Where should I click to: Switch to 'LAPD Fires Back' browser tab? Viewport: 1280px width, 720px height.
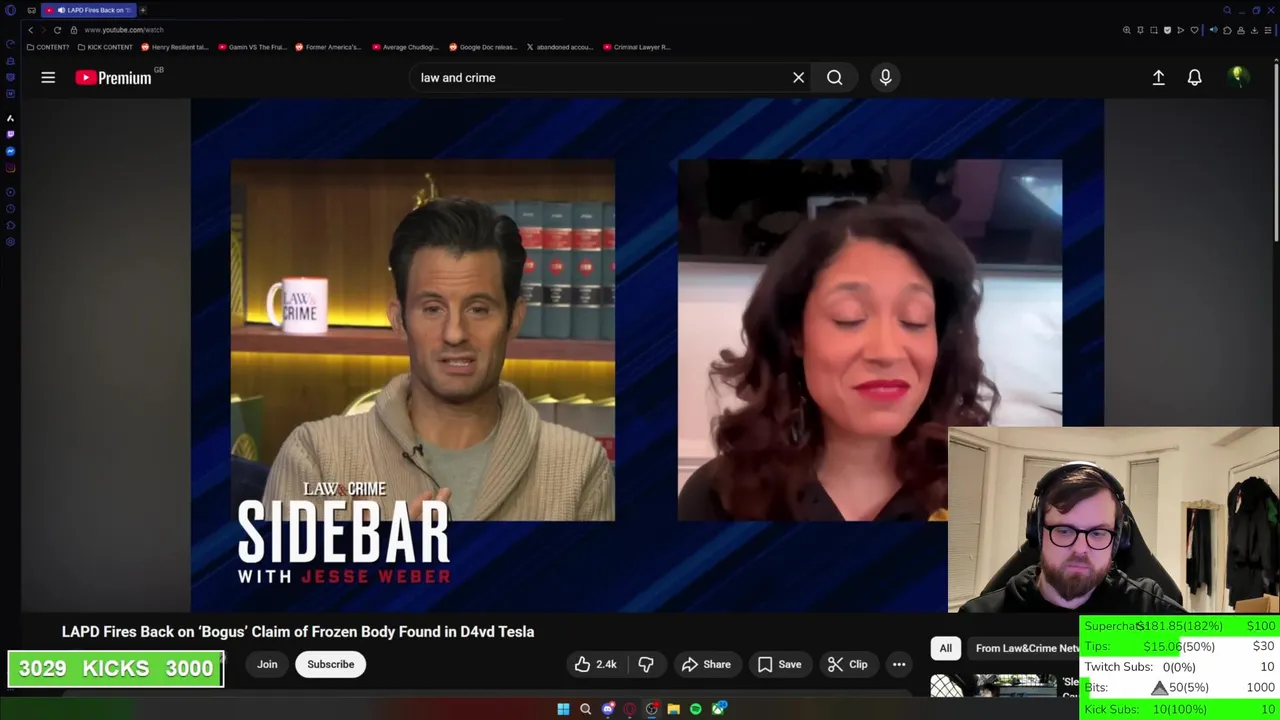(x=88, y=10)
